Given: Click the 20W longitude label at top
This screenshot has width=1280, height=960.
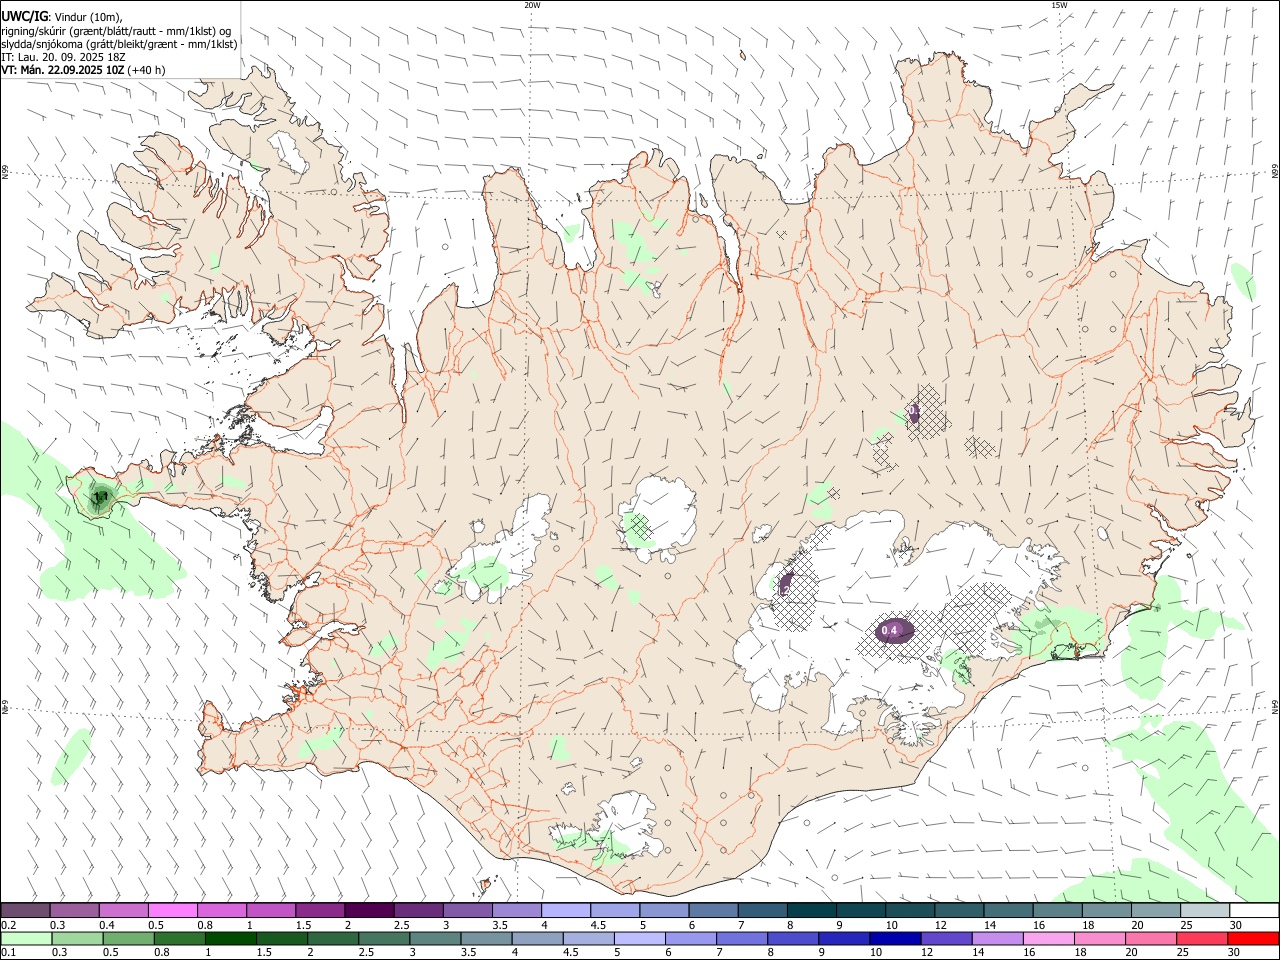Looking at the screenshot, I should click(x=532, y=5).
